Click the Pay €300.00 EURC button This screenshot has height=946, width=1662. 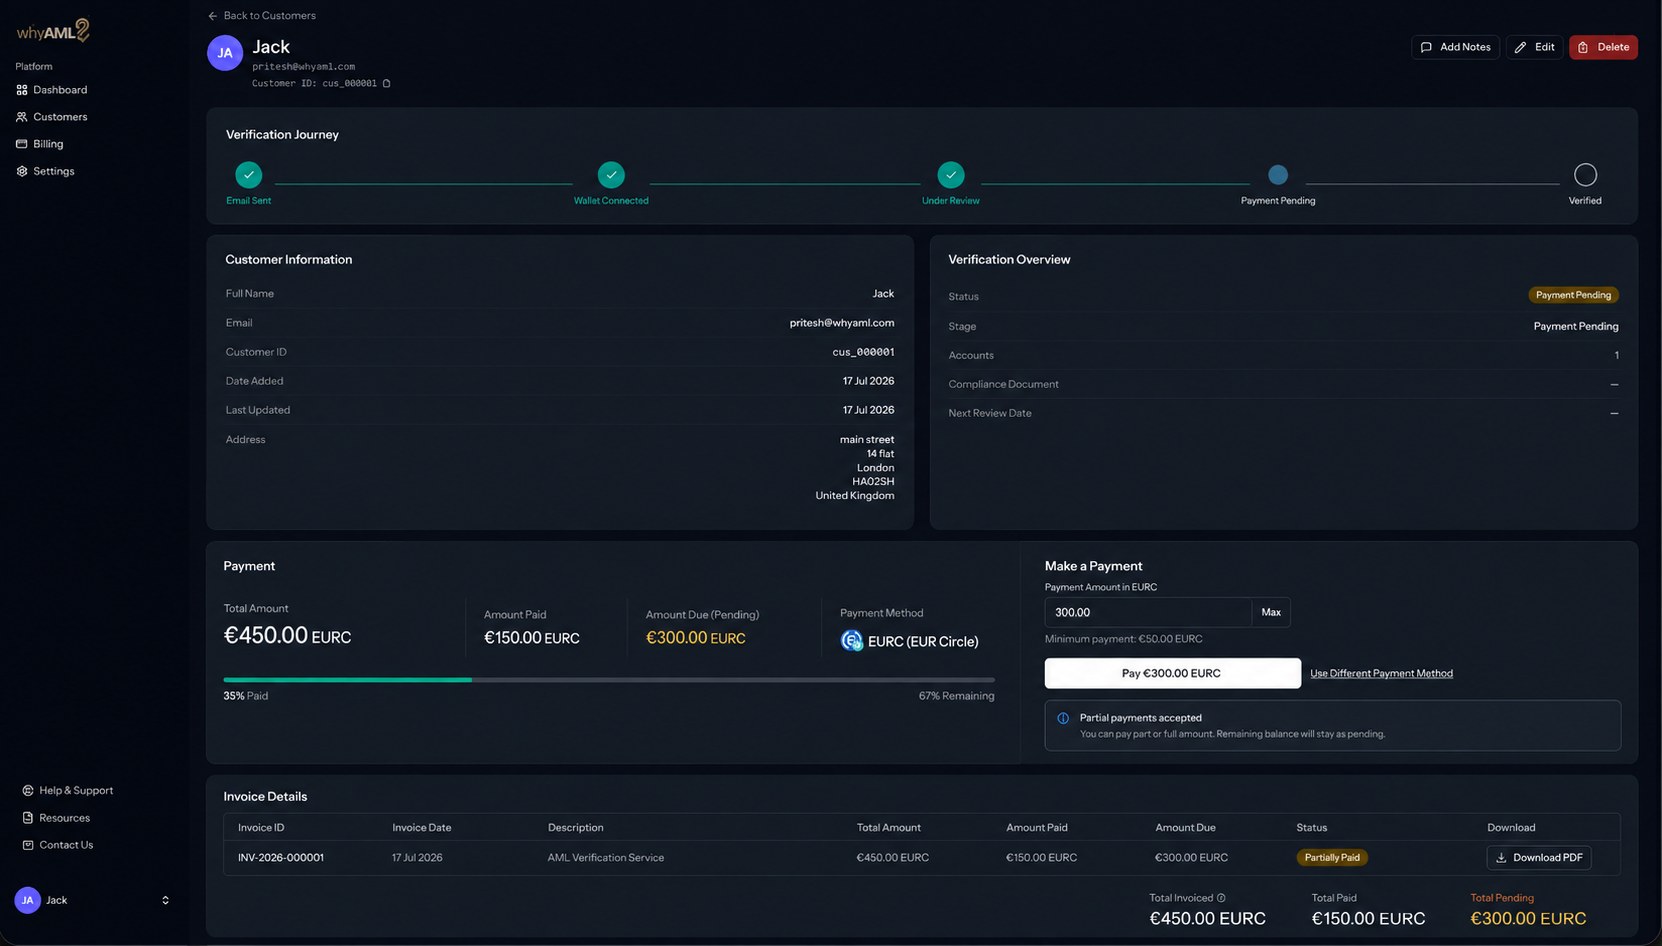pos(1172,673)
